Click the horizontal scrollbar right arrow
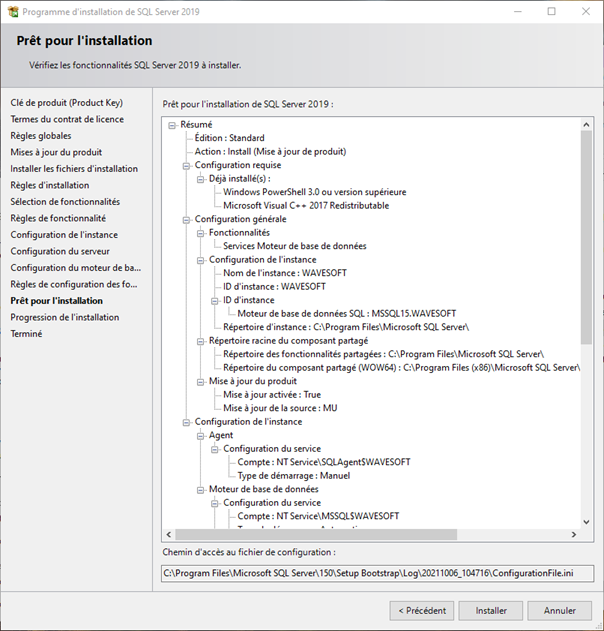 click(x=574, y=534)
